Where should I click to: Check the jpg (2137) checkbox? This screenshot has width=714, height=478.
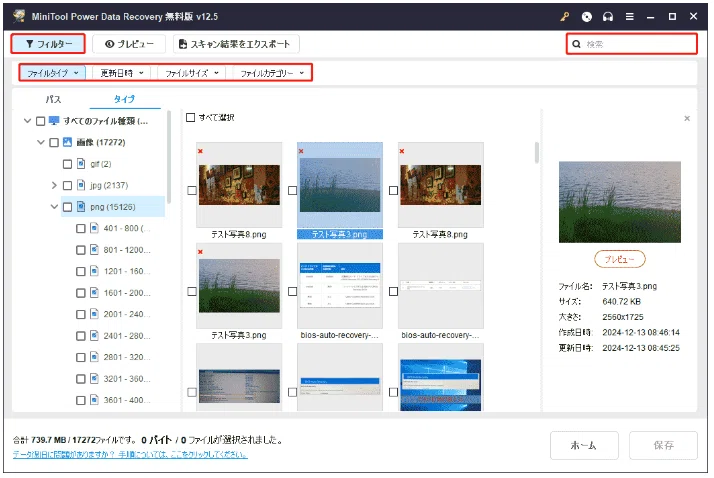click(67, 185)
